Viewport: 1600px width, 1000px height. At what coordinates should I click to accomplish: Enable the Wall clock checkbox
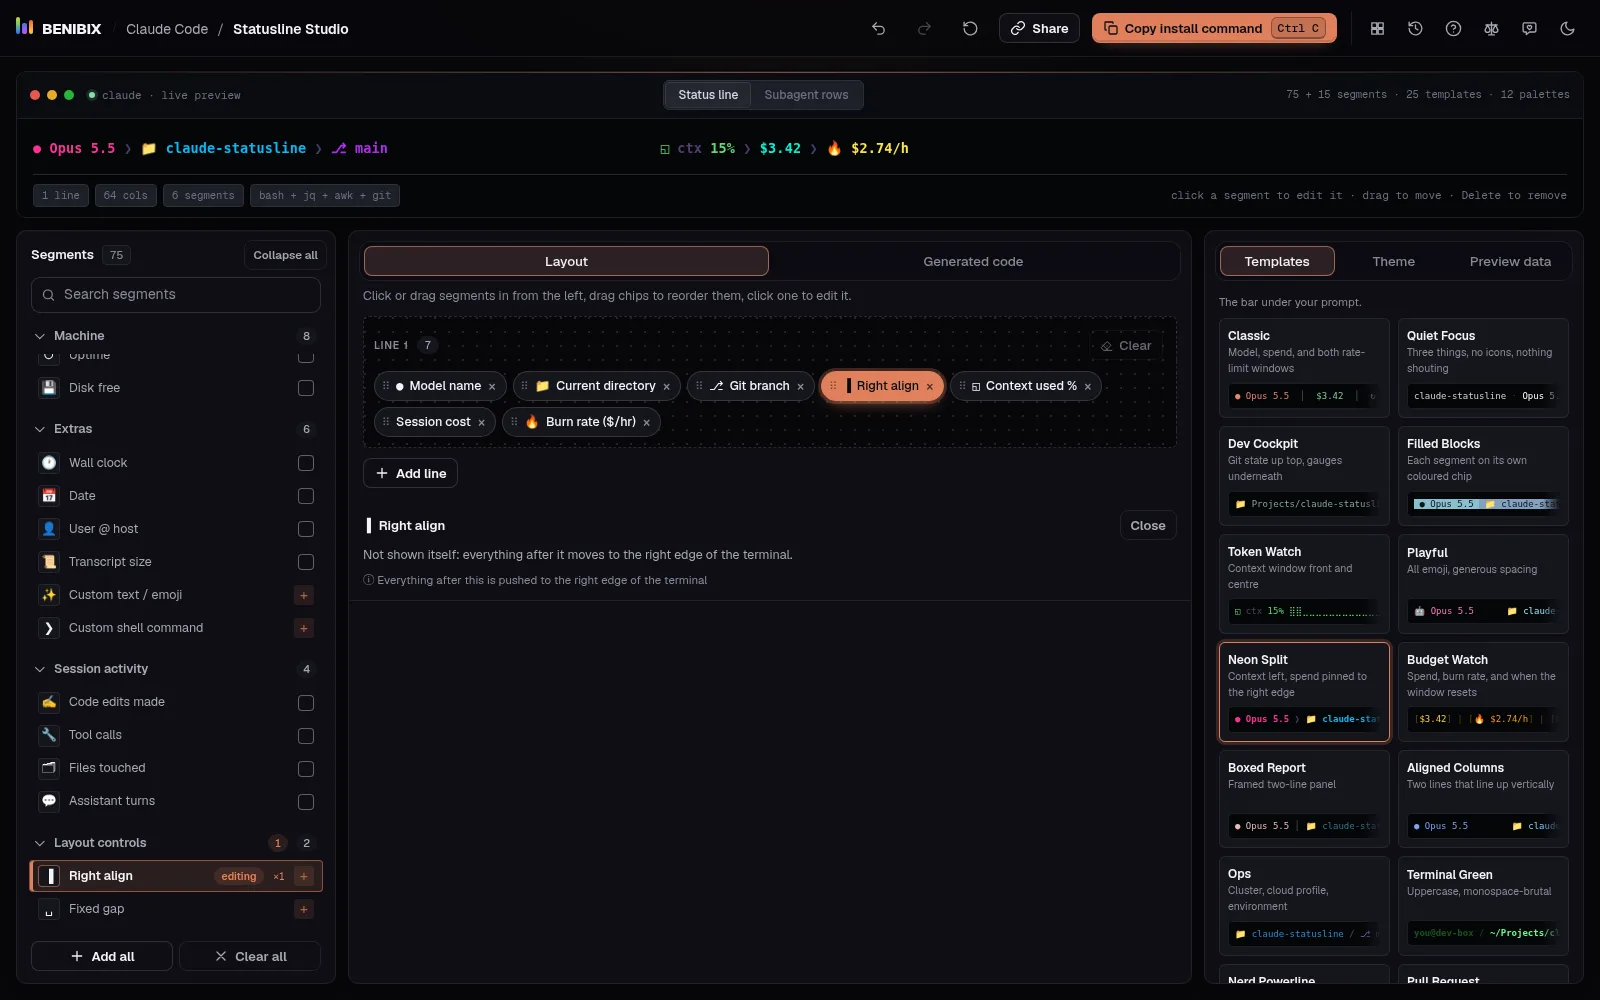(306, 463)
